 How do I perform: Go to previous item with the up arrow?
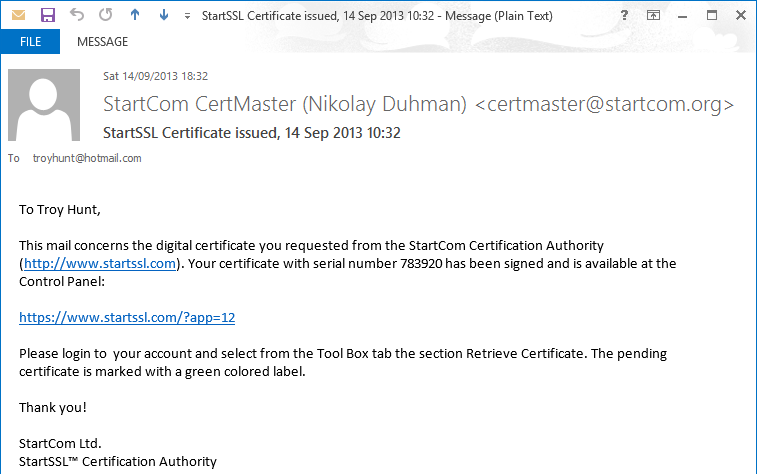(x=135, y=15)
